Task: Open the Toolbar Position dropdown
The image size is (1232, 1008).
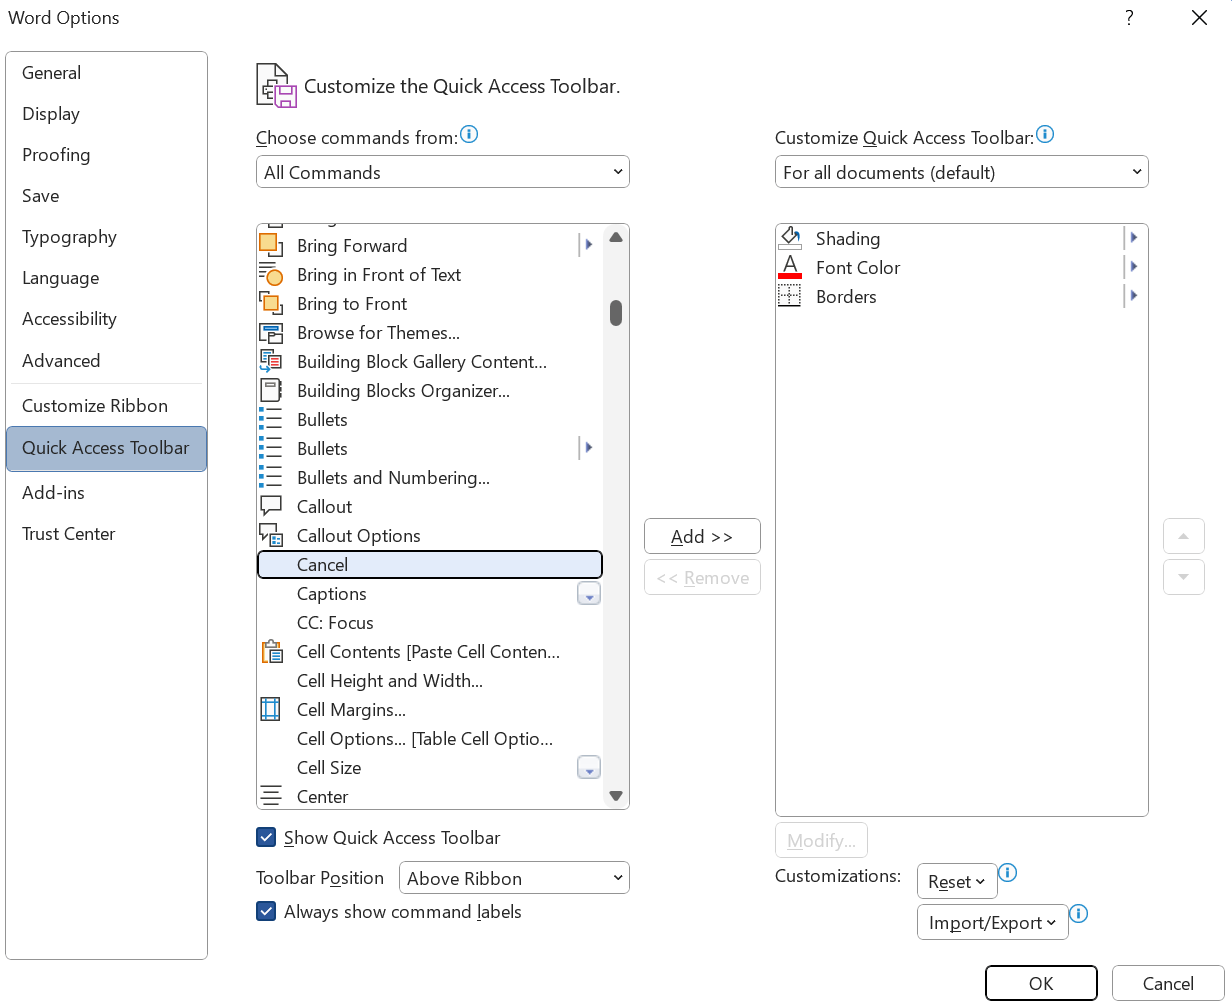Action: pyautogui.click(x=514, y=878)
